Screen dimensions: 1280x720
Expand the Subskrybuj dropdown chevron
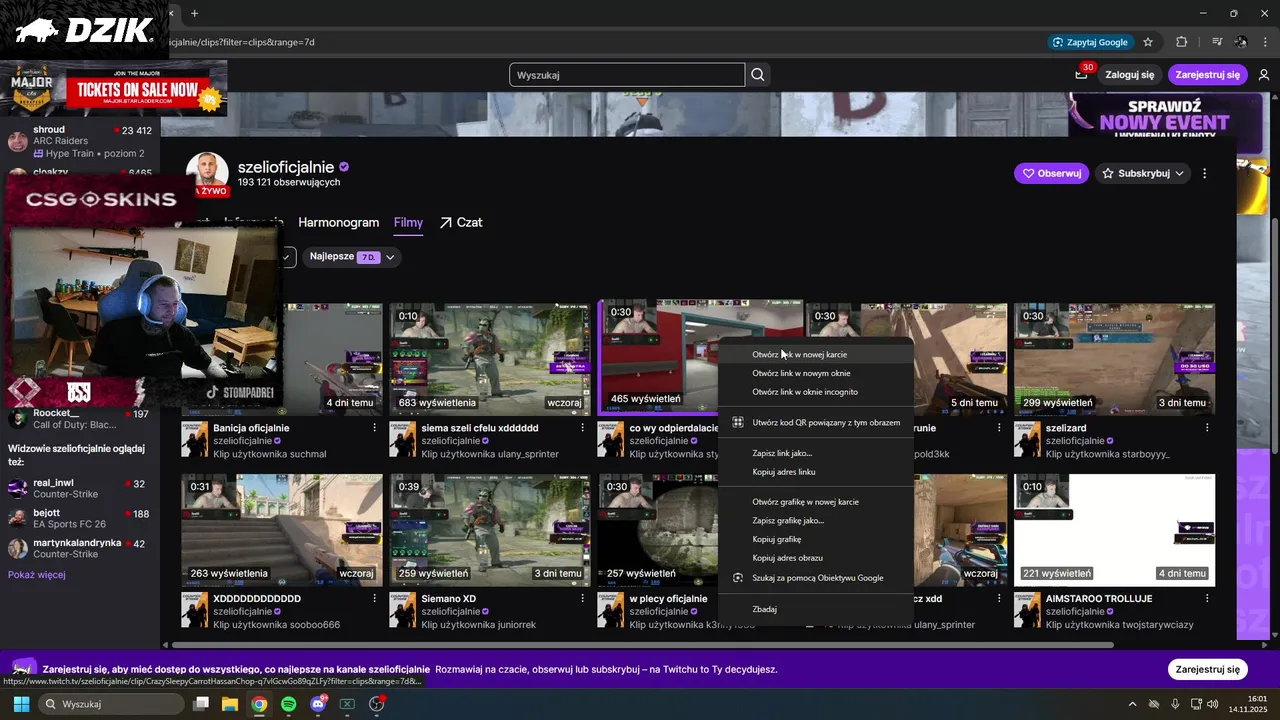pos(1180,173)
